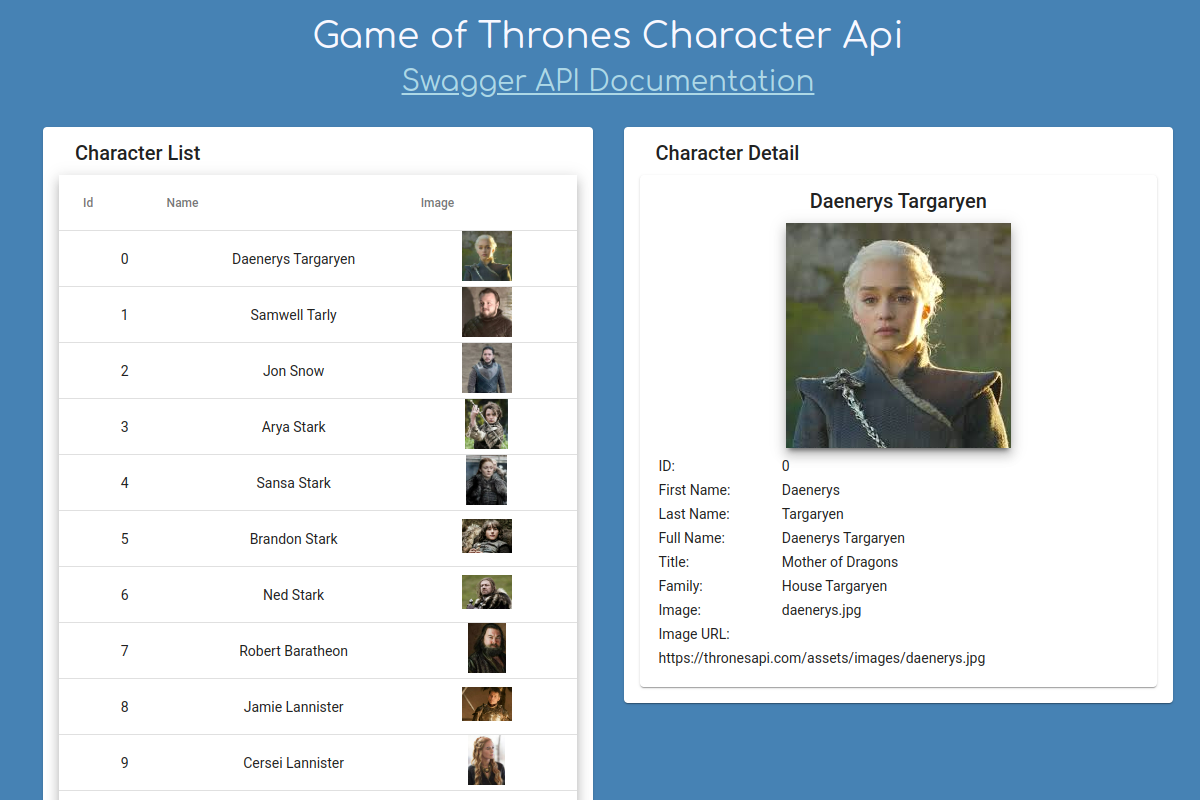The image size is (1200, 800).
Task: Open the Swagger API Documentation link
Action: coord(608,80)
